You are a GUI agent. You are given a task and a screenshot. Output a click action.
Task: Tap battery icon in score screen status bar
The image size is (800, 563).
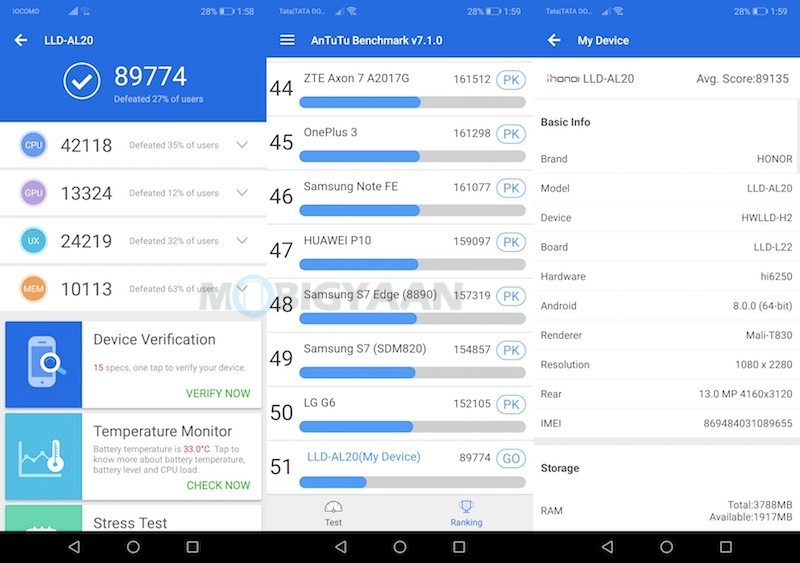(227, 11)
